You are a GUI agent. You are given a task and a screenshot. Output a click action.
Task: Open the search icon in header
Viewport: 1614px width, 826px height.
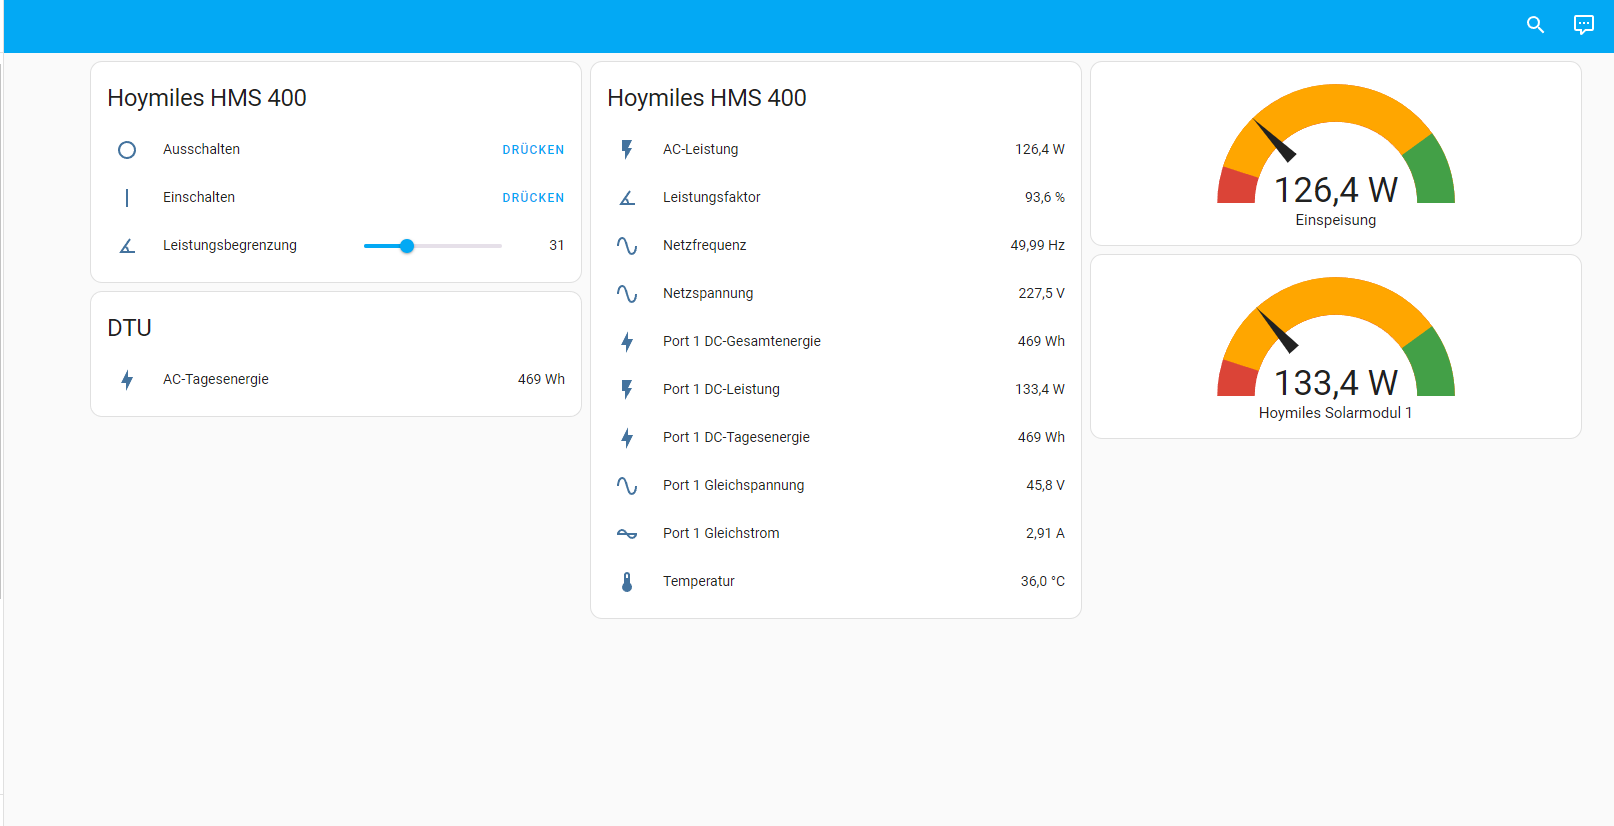point(1535,25)
